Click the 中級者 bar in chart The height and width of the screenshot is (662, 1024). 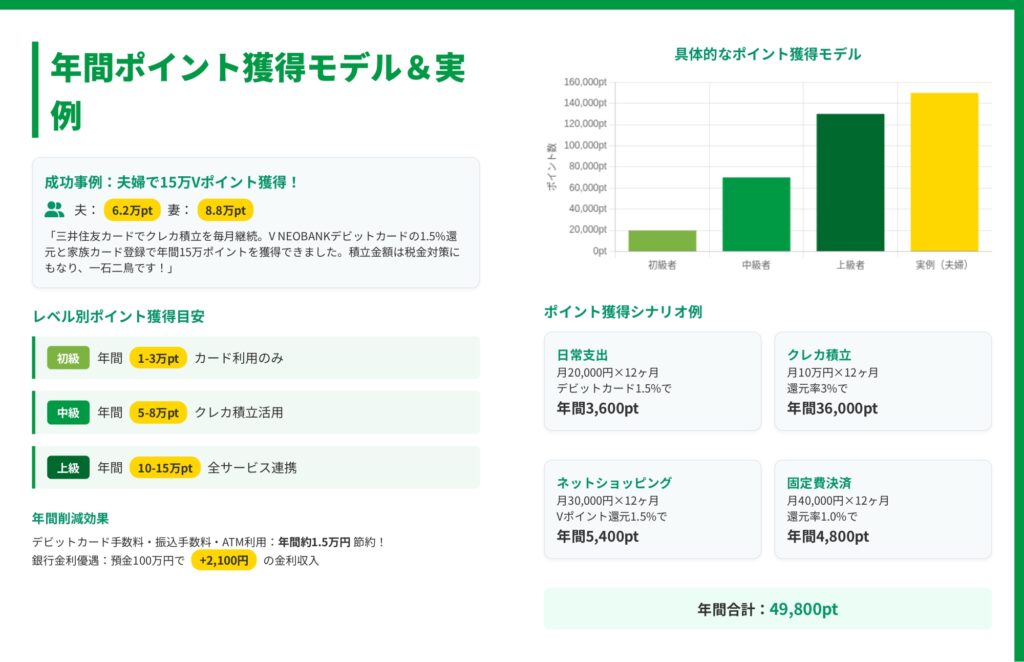click(x=756, y=214)
